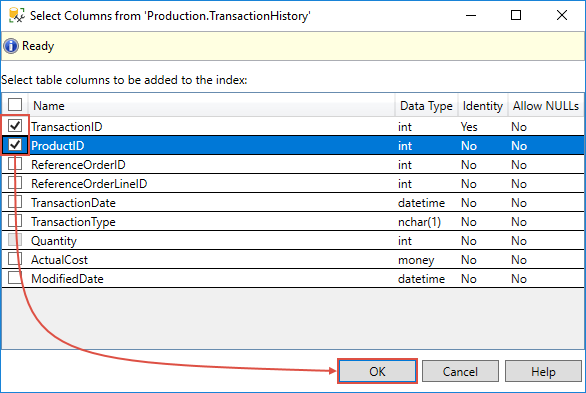
Task: Select the TransactionDate row name
Action: [73, 203]
